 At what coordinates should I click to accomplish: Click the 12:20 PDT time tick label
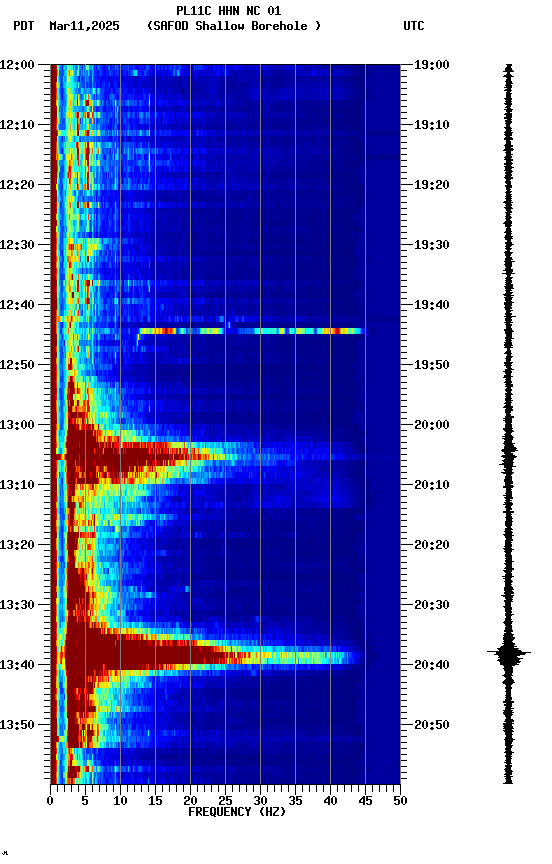pos(17,185)
